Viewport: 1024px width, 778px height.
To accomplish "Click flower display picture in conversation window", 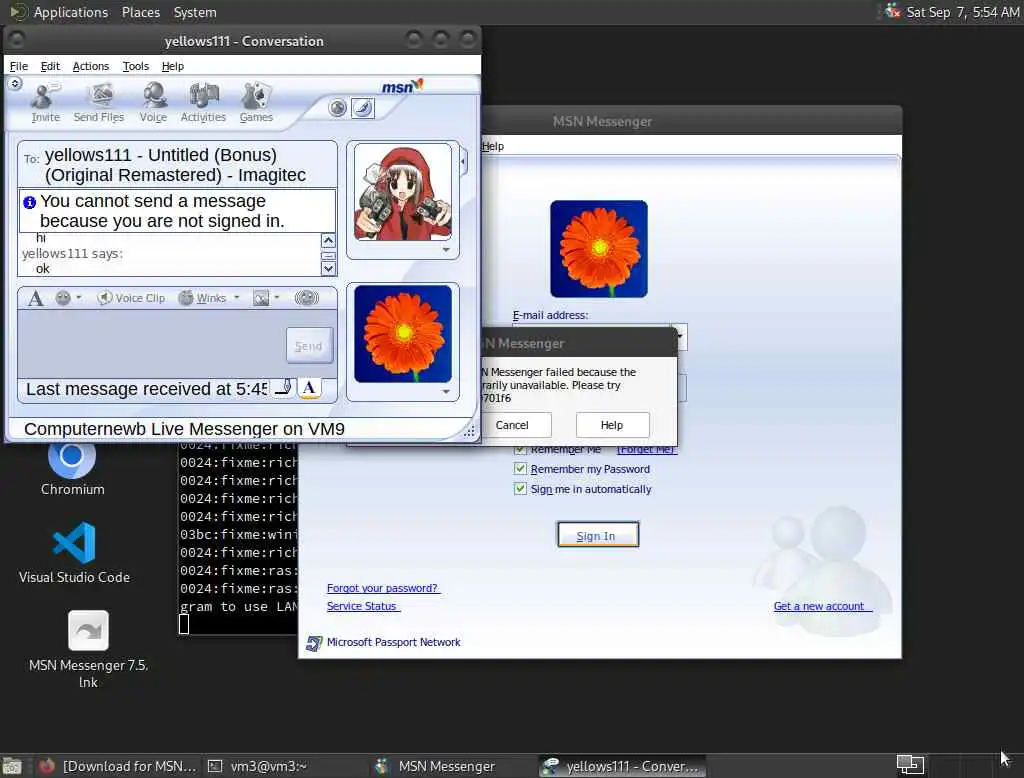I will (403, 334).
